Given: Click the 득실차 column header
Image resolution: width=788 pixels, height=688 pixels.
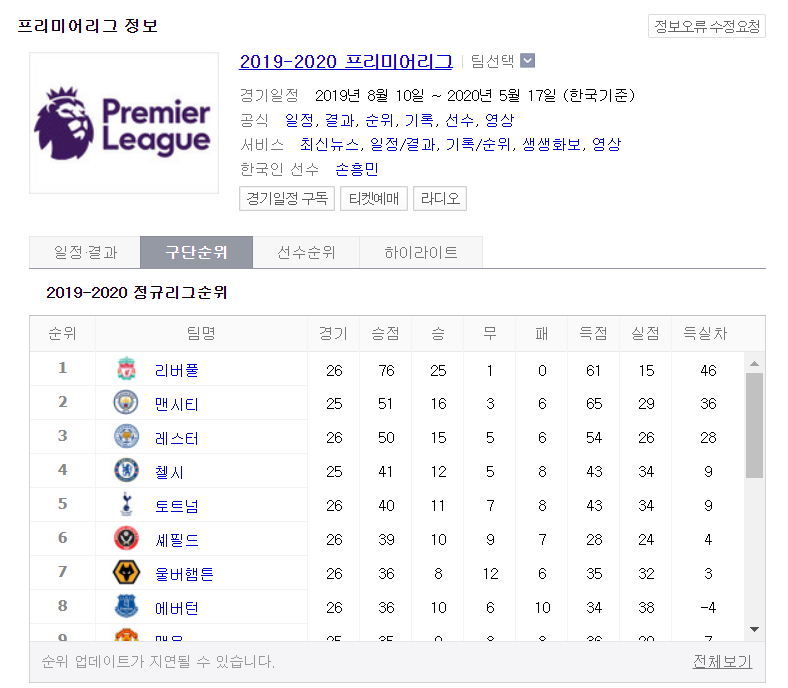Looking at the screenshot, I should pos(705,333).
